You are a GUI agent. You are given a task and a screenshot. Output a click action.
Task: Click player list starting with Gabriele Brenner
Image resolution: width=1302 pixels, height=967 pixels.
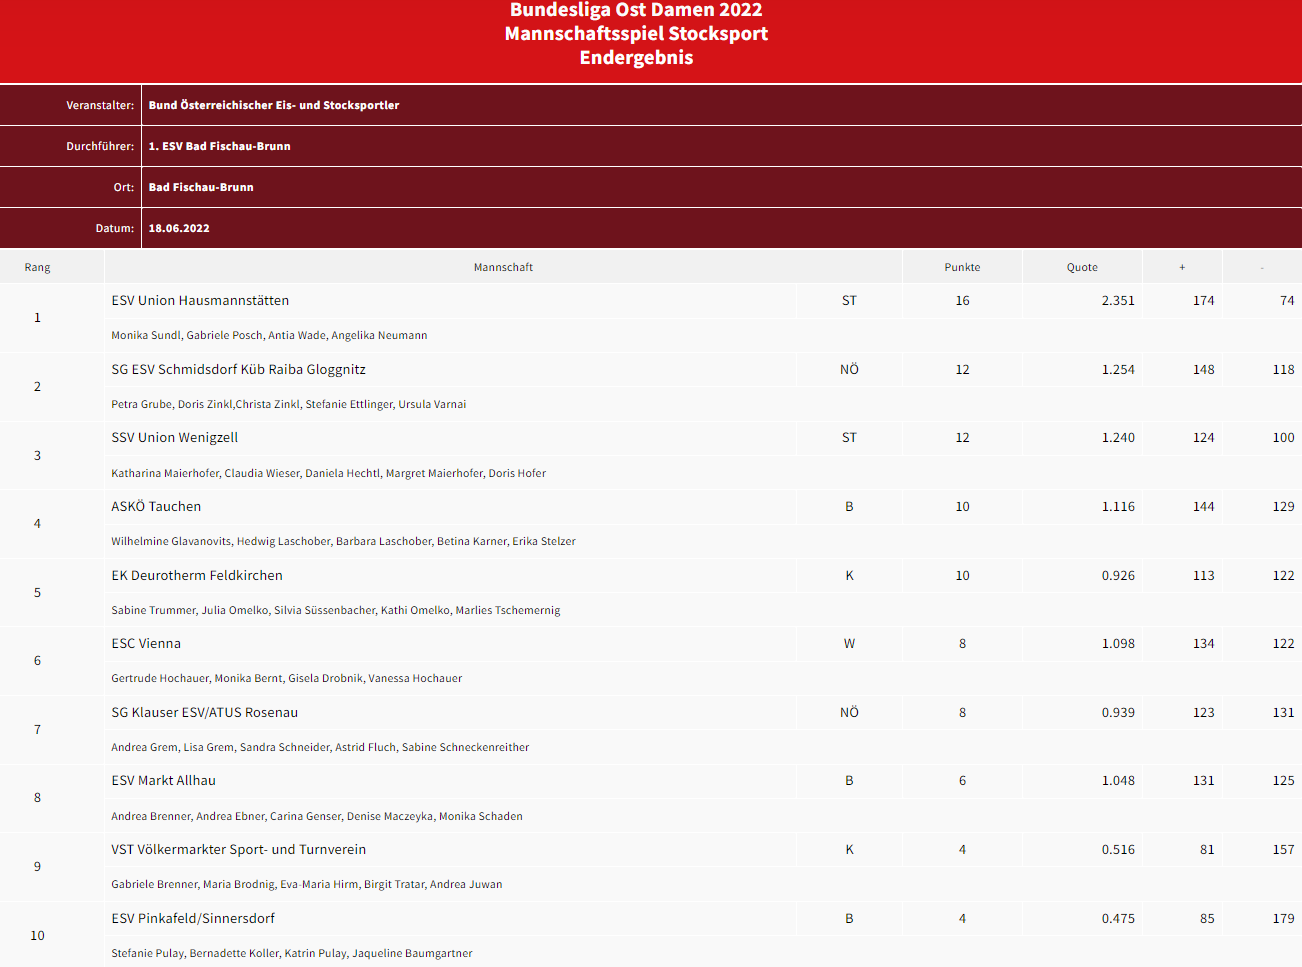[x=307, y=884]
